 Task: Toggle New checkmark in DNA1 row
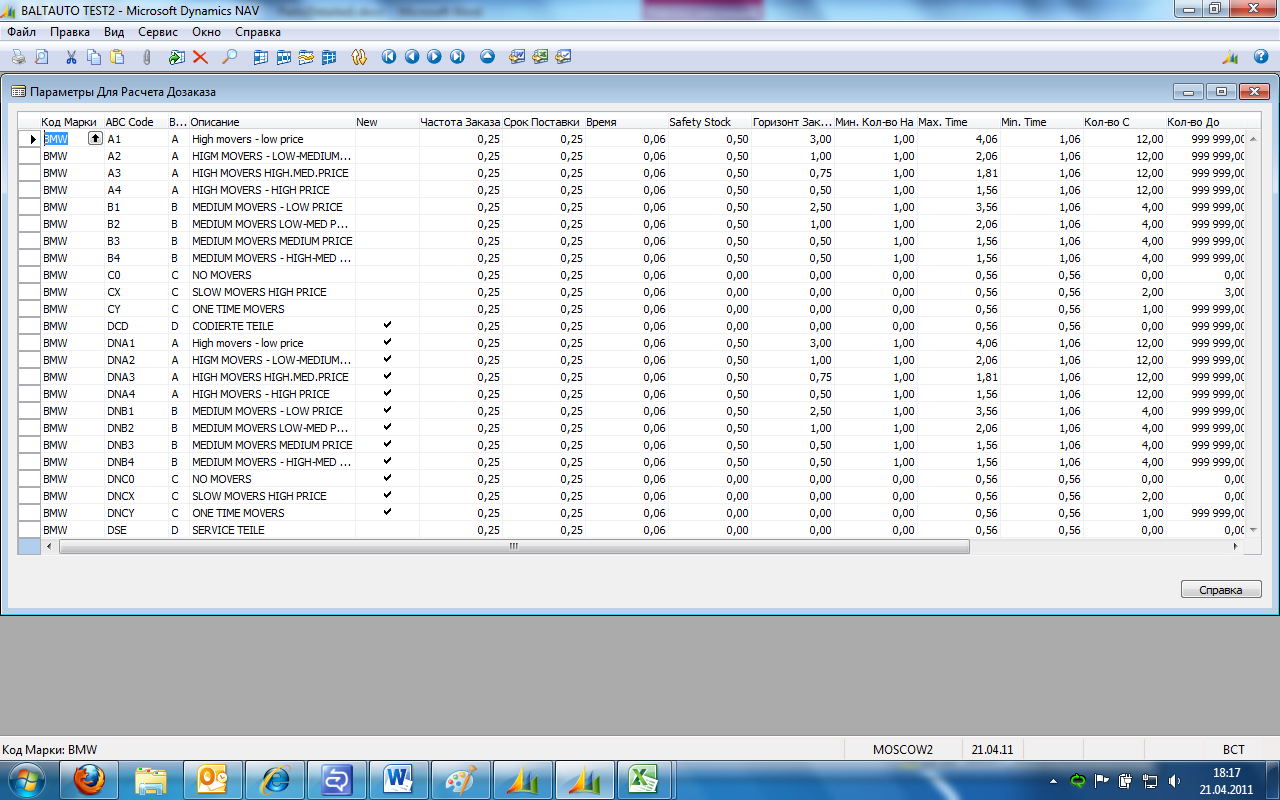(x=387, y=343)
